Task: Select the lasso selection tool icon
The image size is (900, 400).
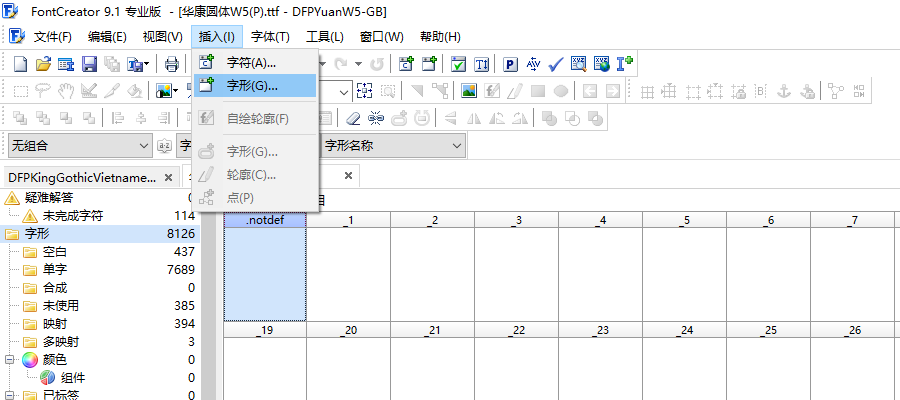Action: (x=44, y=91)
